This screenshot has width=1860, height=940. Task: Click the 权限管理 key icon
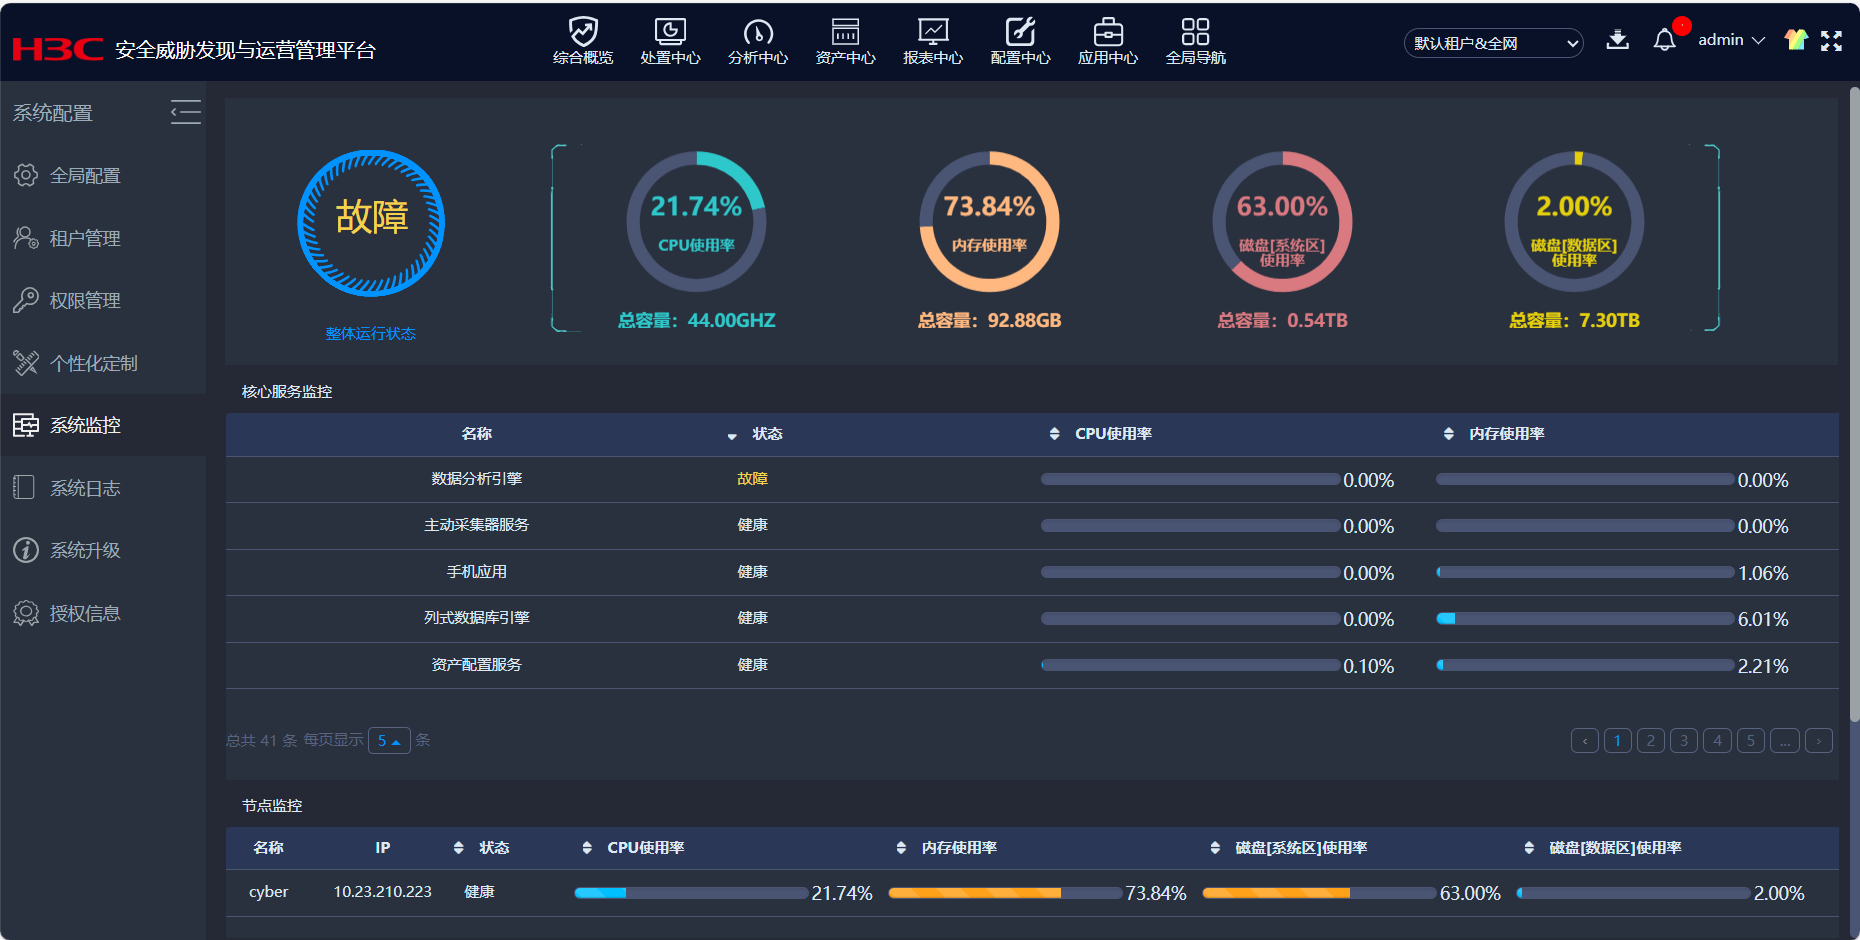pyautogui.click(x=26, y=300)
